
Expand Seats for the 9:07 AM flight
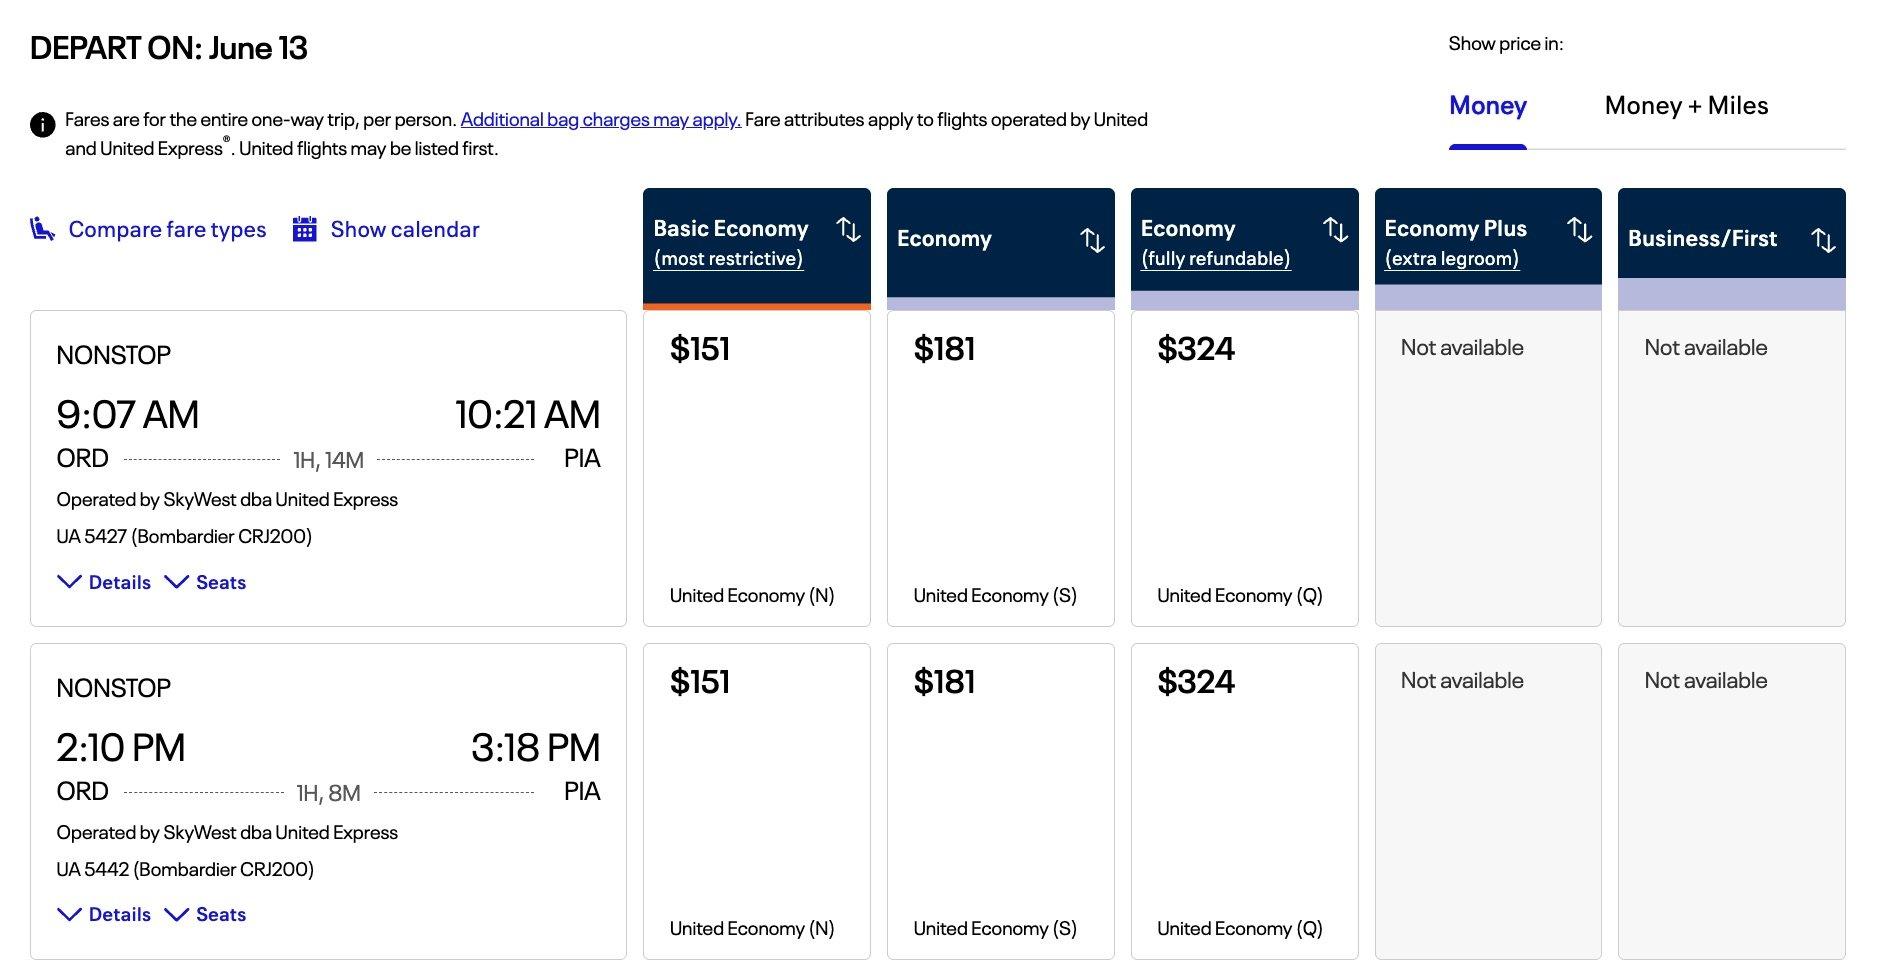[205, 582]
